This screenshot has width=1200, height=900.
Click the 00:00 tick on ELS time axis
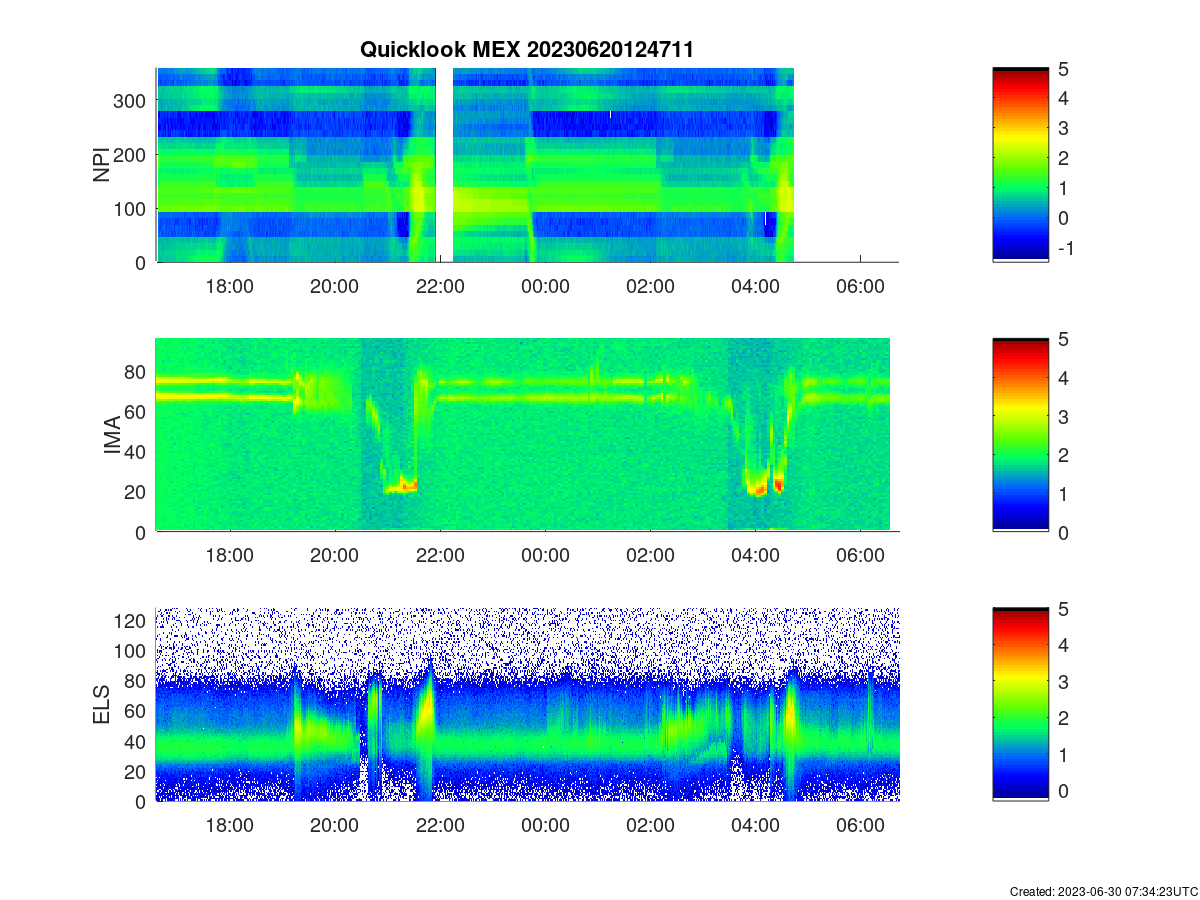(545, 826)
